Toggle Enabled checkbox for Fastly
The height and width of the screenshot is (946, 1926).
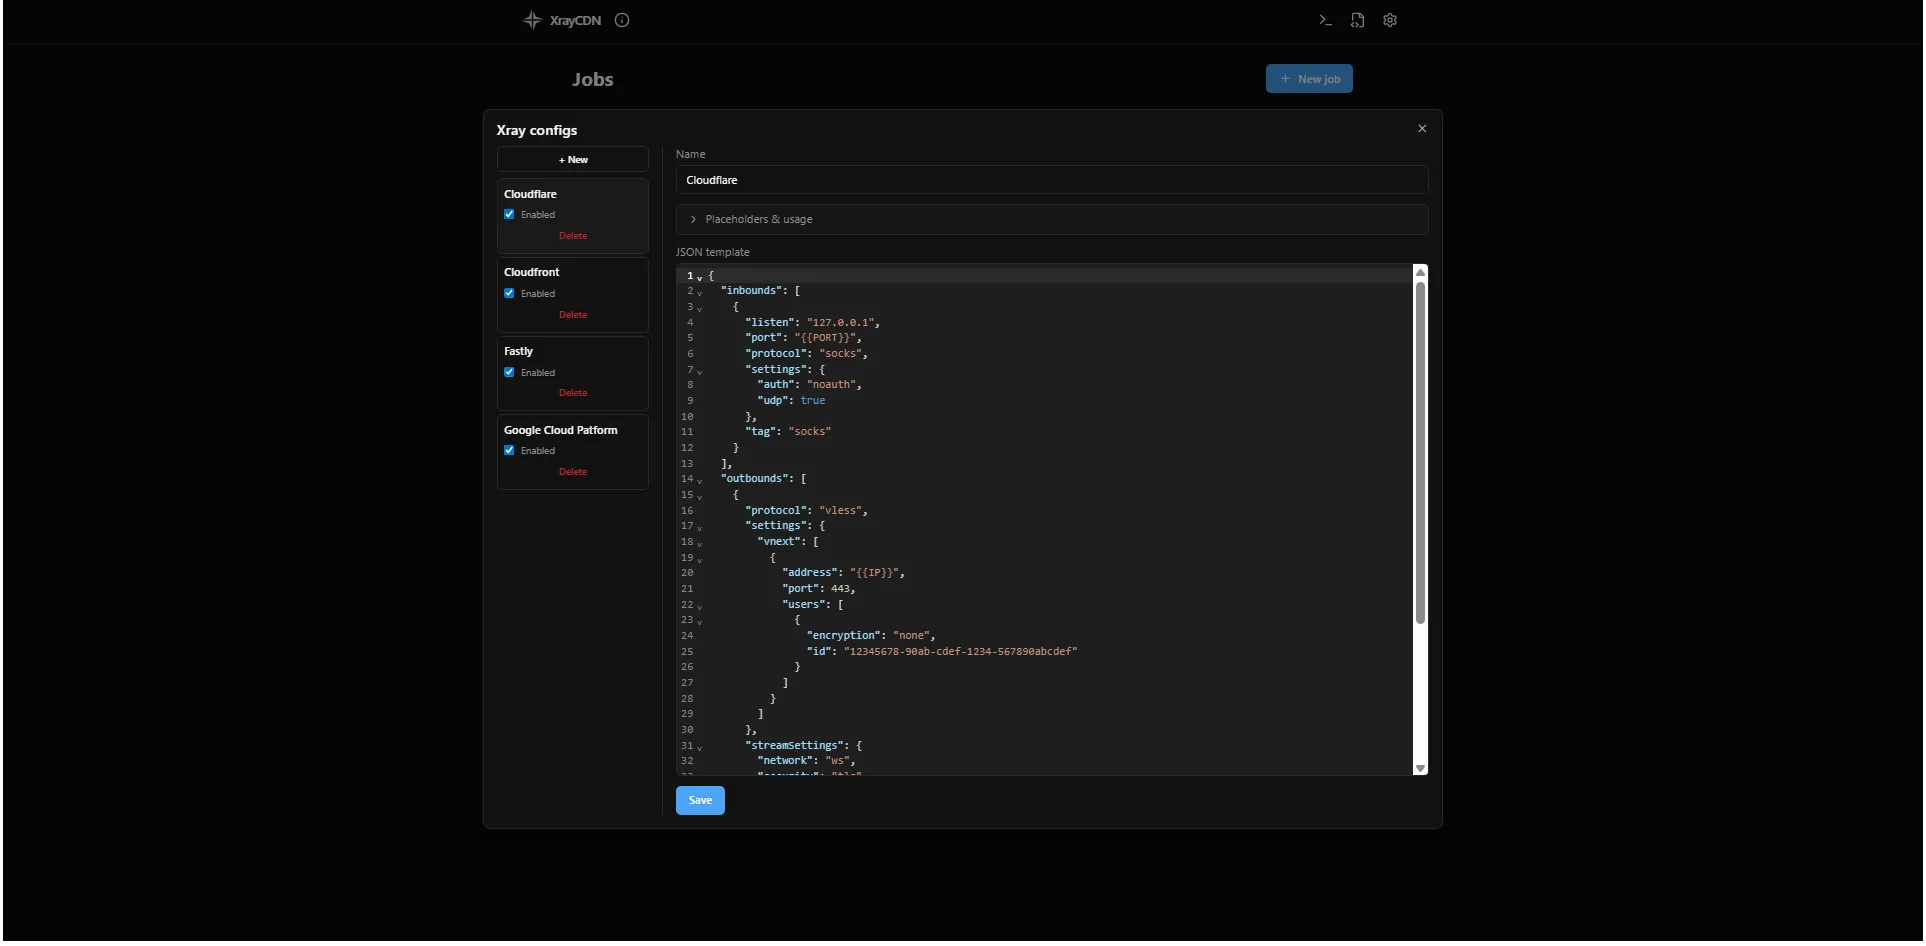(509, 373)
